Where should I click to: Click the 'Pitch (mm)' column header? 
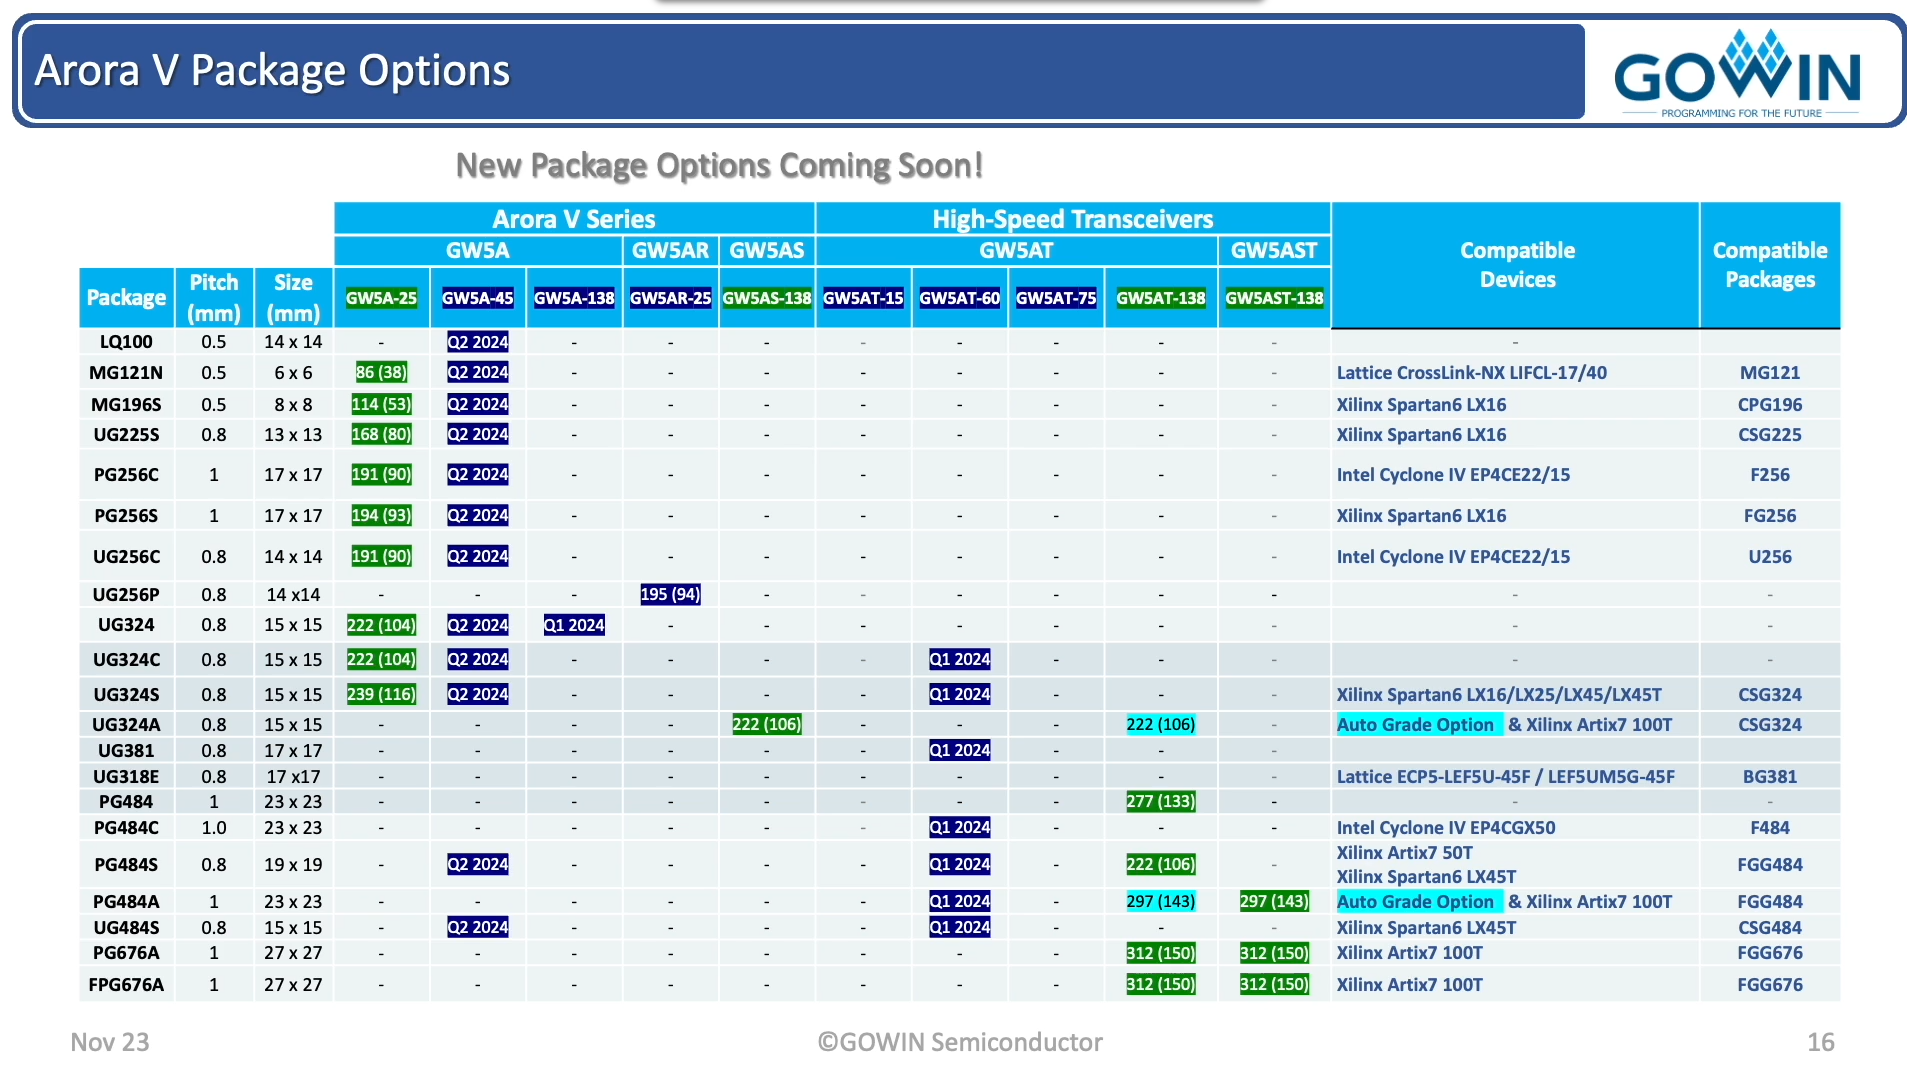tap(213, 297)
